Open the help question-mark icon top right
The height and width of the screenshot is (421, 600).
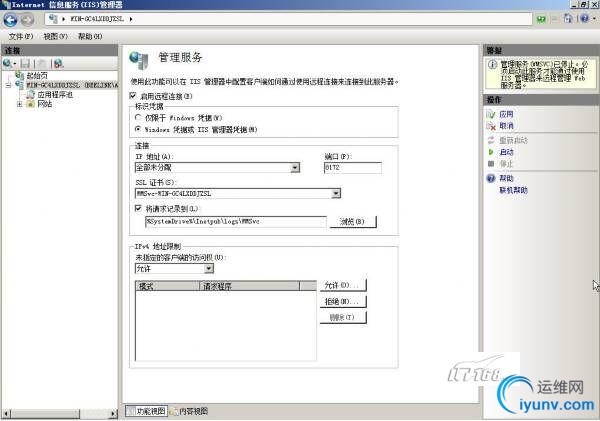pos(584,18)
